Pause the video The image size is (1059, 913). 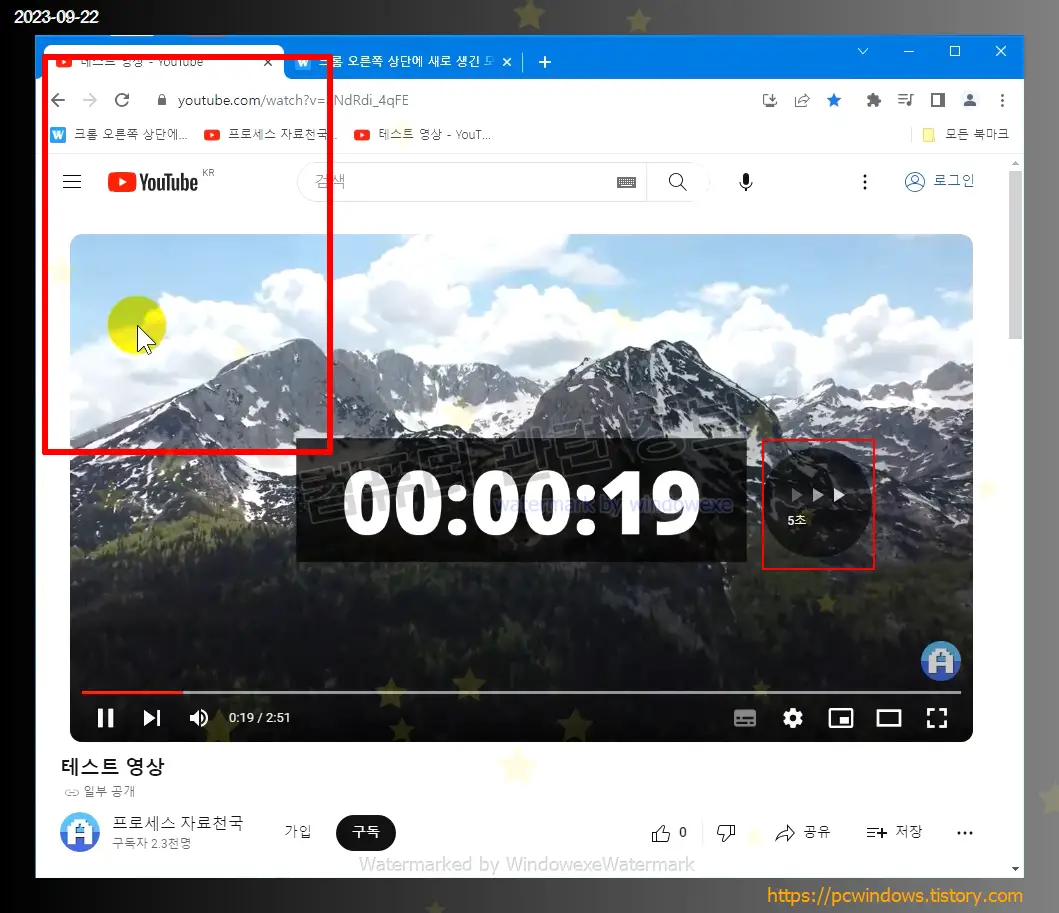click(x=105, y=718)
